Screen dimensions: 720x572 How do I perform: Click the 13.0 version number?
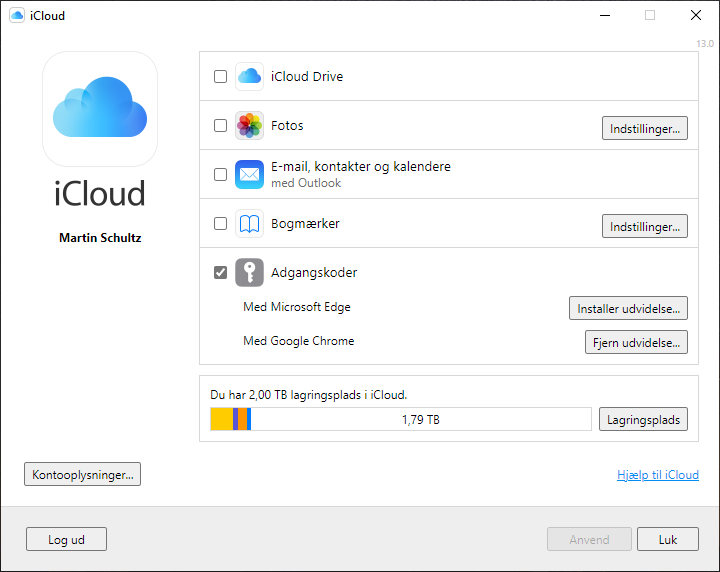pyautogui.click(x=705, y=44)
